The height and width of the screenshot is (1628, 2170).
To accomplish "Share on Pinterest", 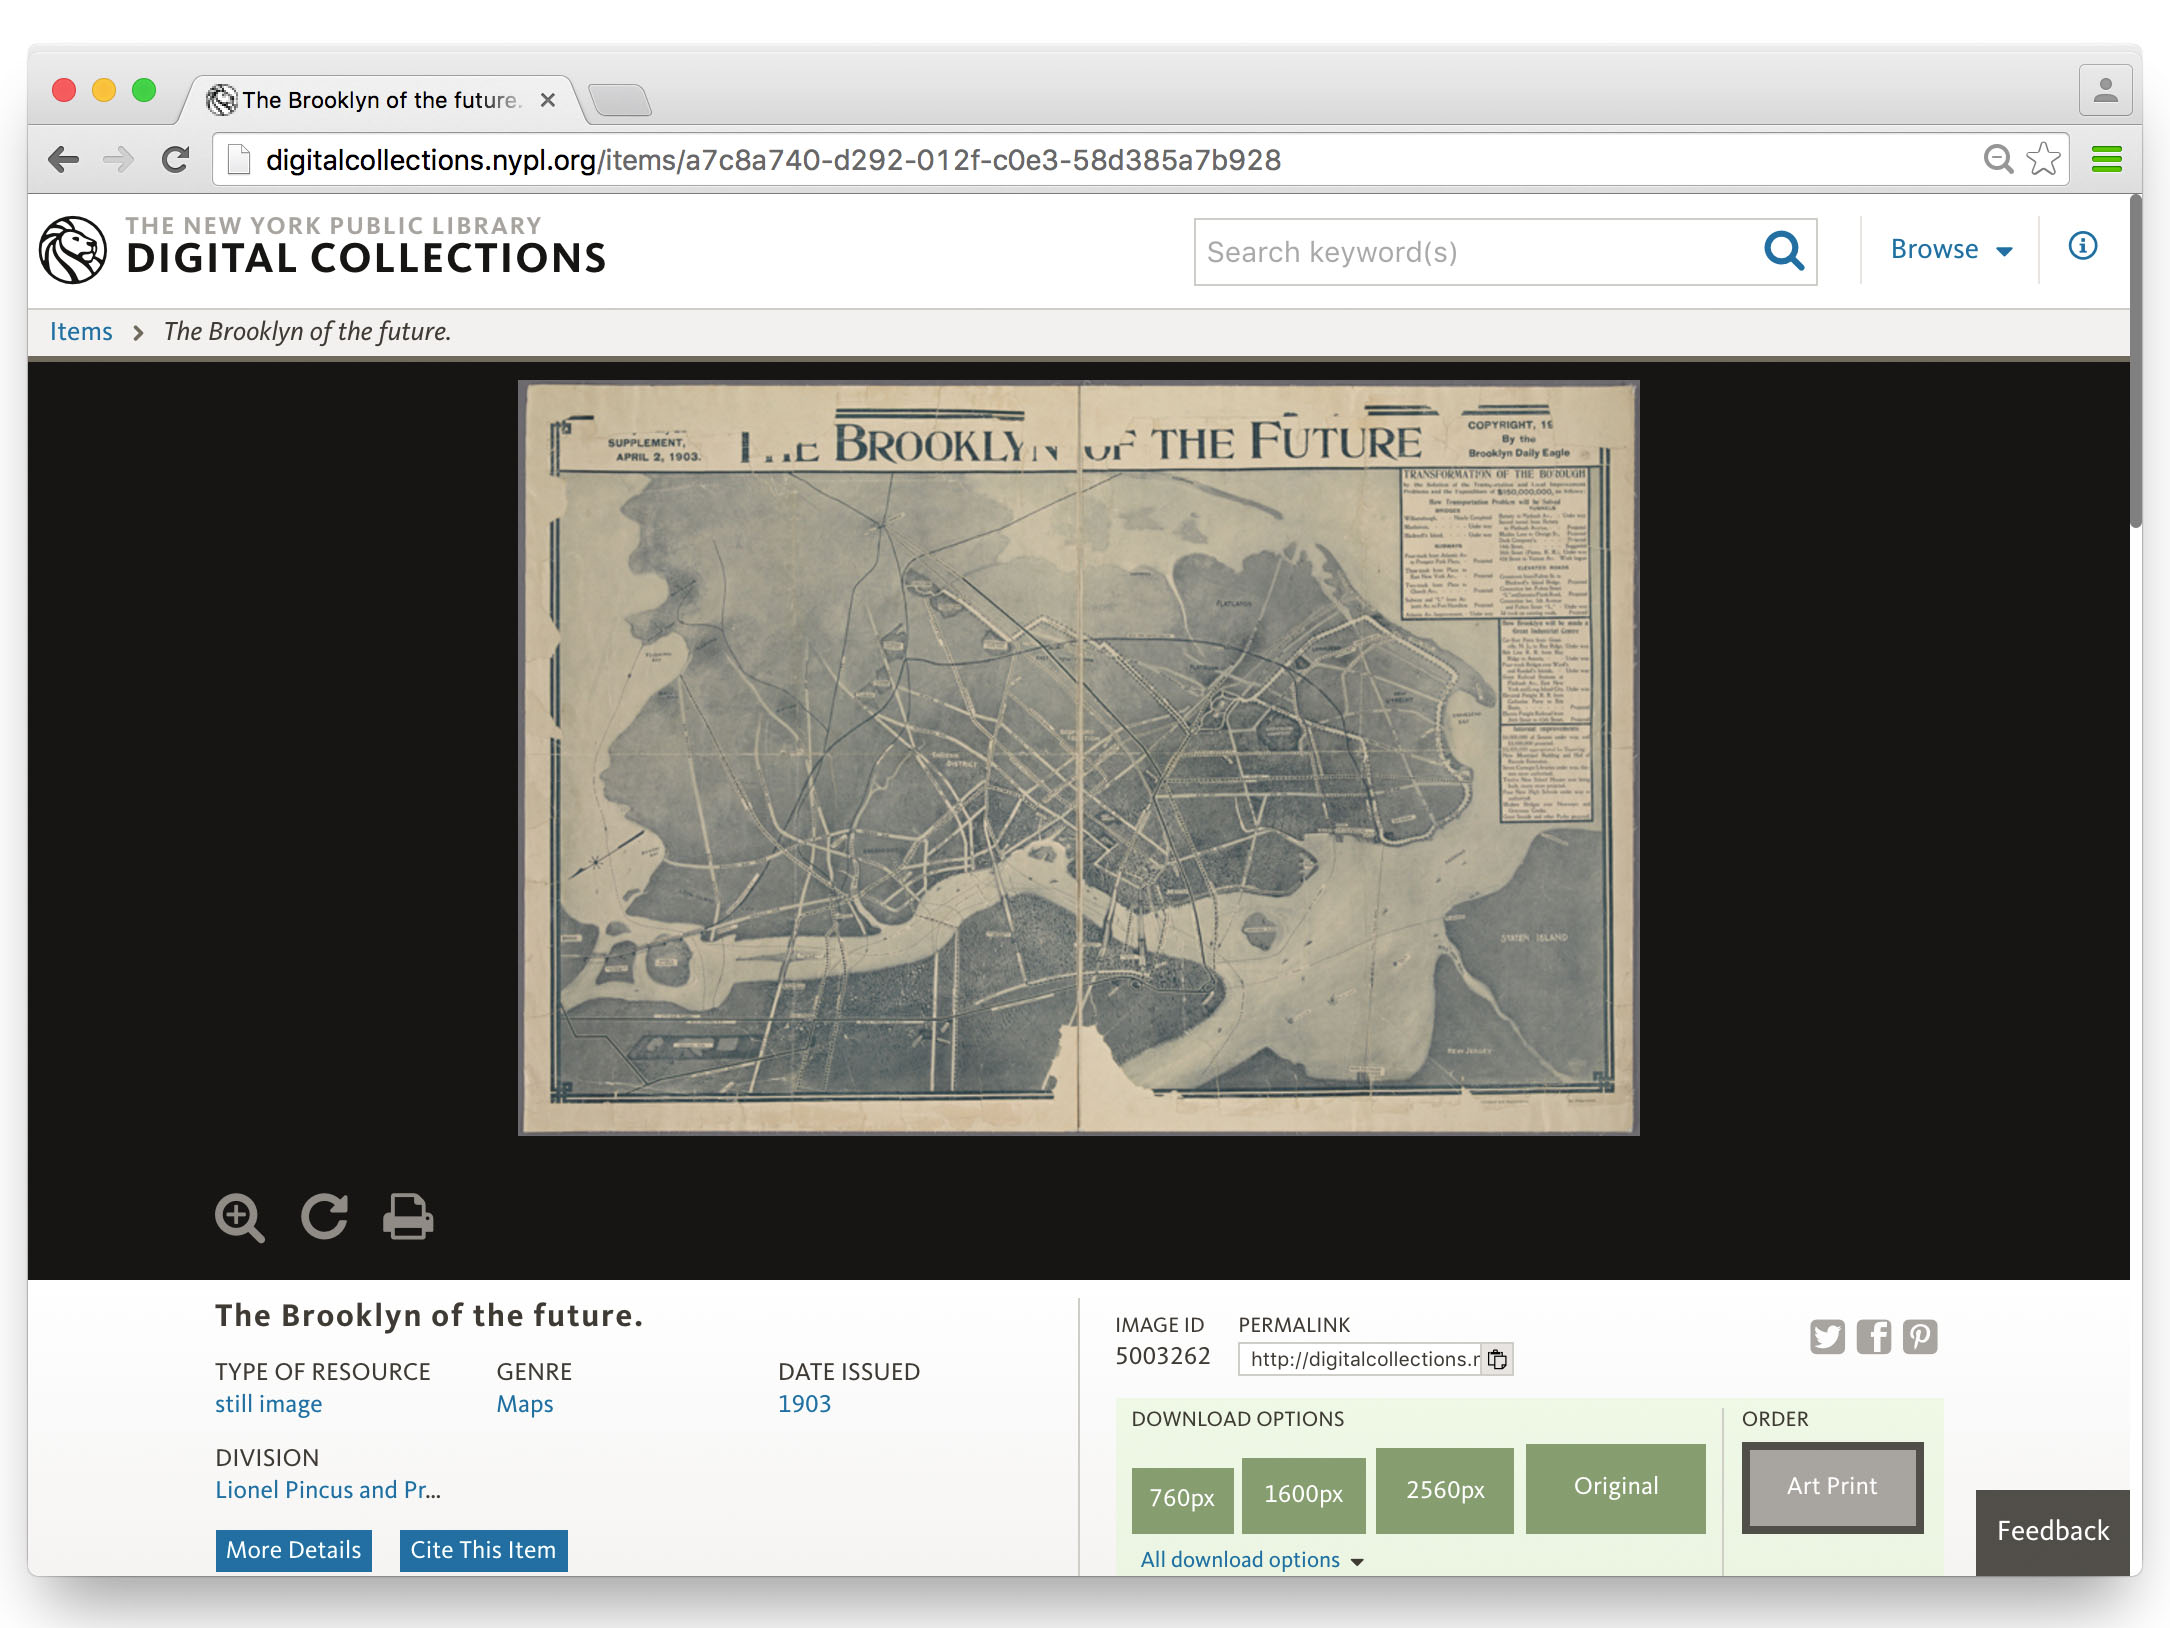I will (1920, 1337).
